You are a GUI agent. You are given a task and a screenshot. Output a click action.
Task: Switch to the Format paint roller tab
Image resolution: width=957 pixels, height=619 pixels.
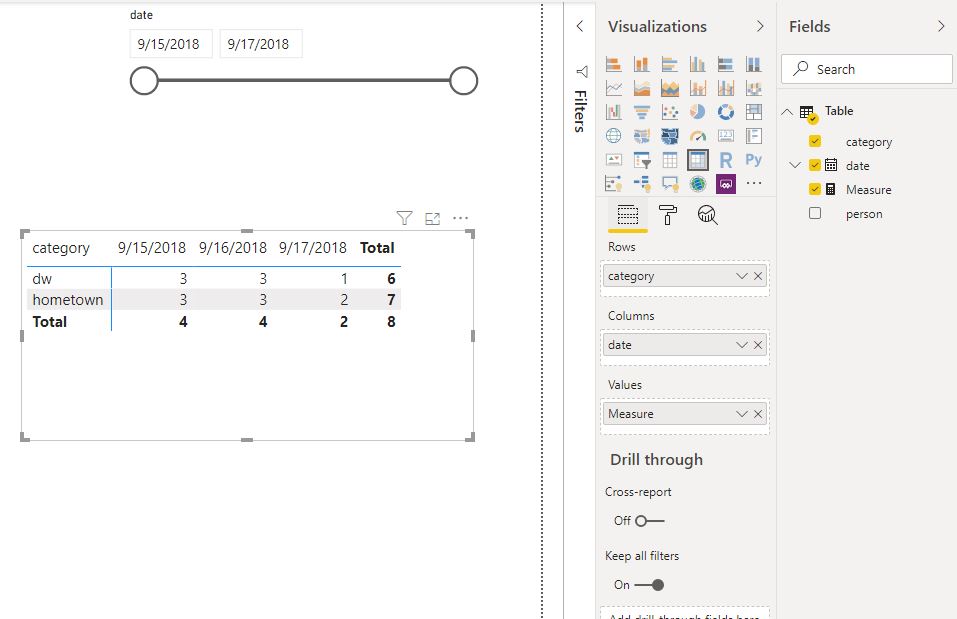click(668, 215)
